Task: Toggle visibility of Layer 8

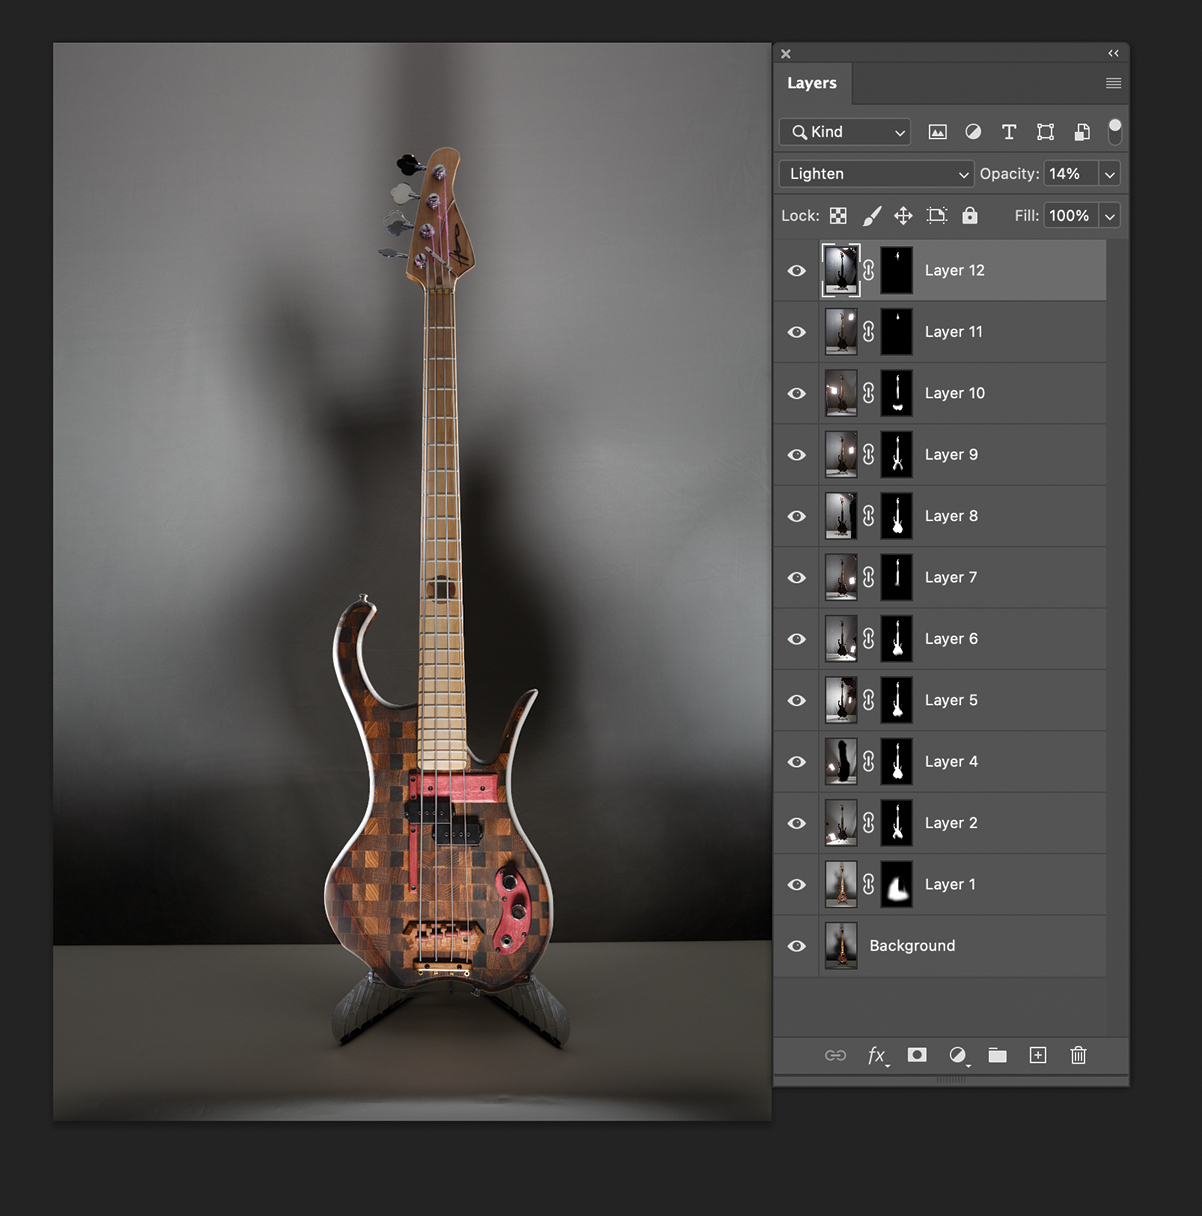Action: pos(797,516)
